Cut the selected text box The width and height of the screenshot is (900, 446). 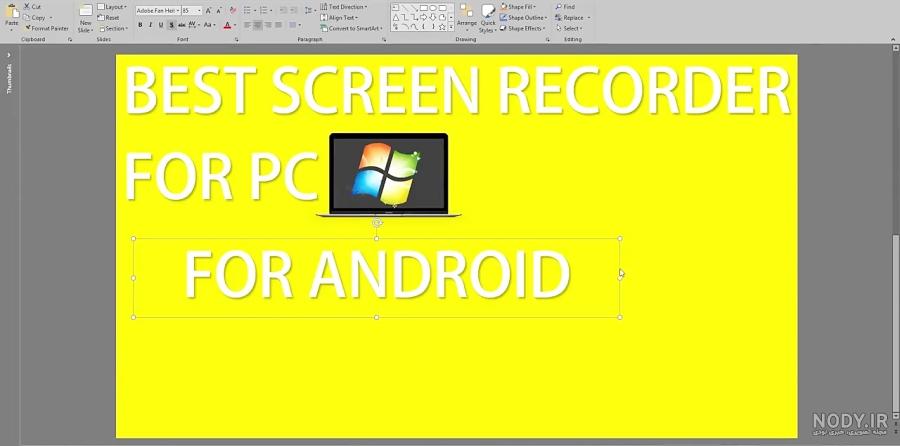click(x=32, y=7)
